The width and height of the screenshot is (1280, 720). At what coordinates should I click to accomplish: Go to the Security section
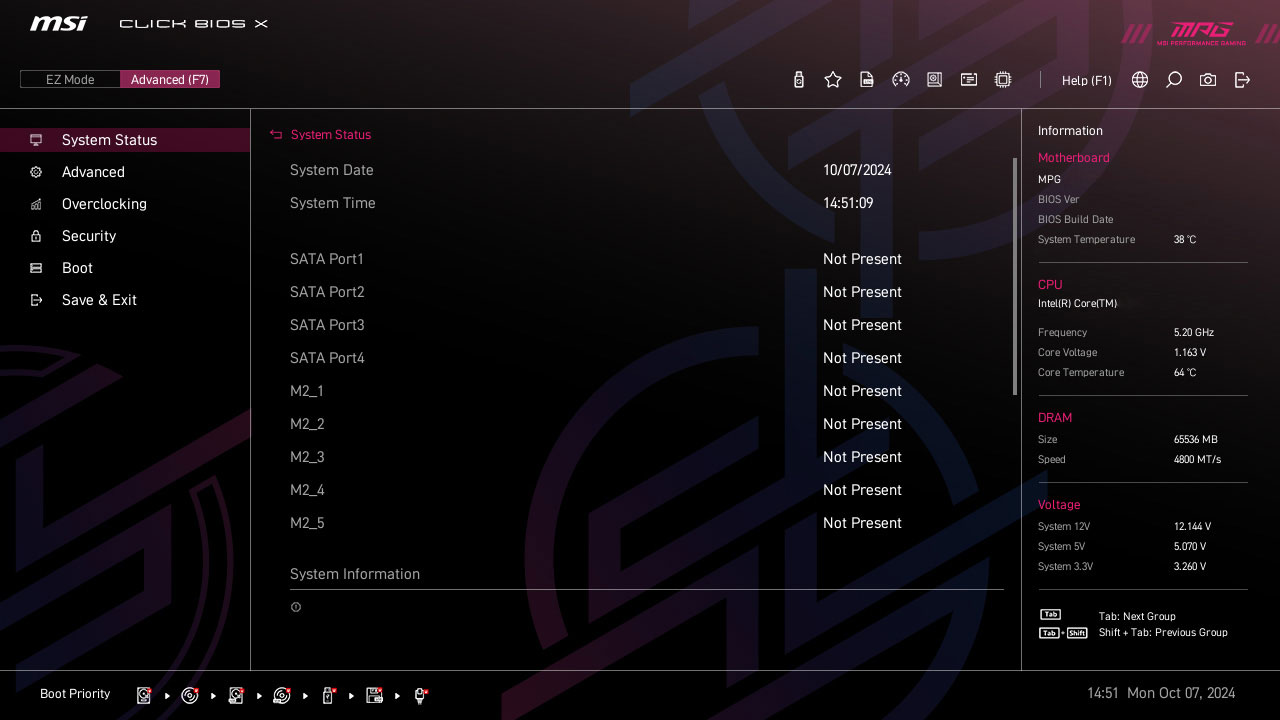89,236
